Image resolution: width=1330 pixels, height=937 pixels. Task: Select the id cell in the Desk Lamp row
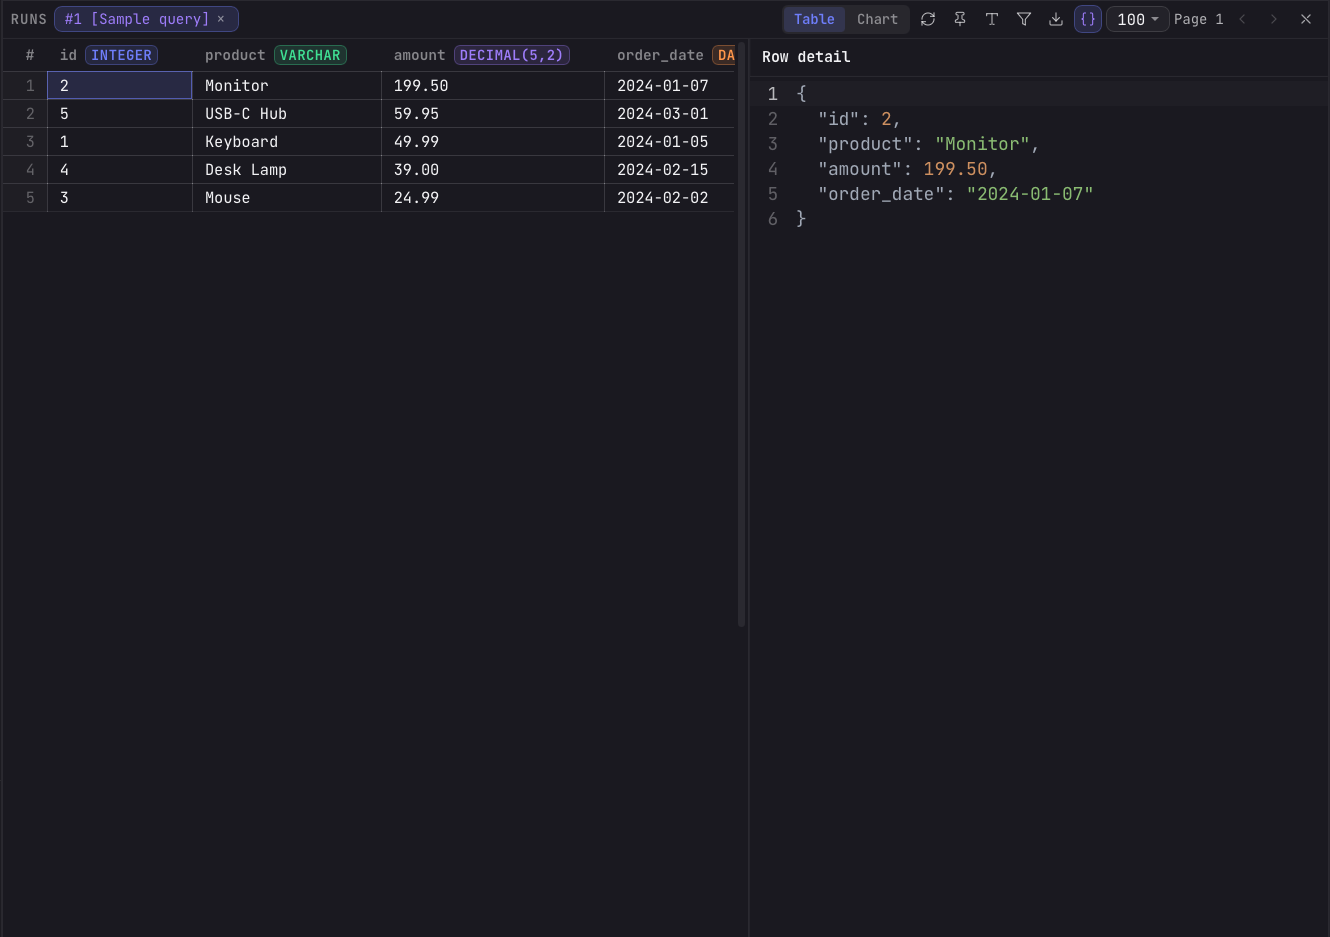coord(120,170)
